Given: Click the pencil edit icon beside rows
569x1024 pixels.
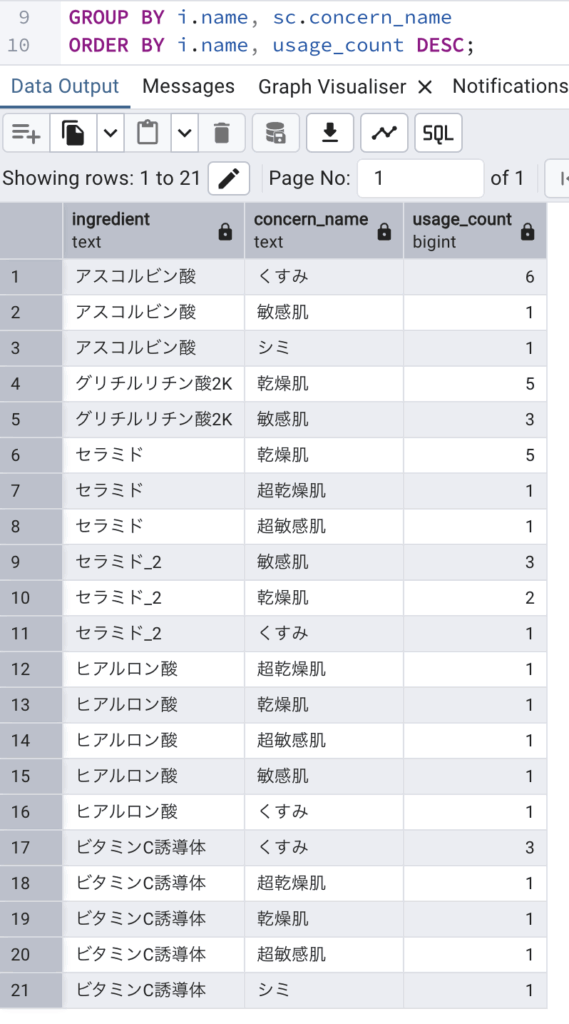Looking at the screenshot, I should (229, 178).
